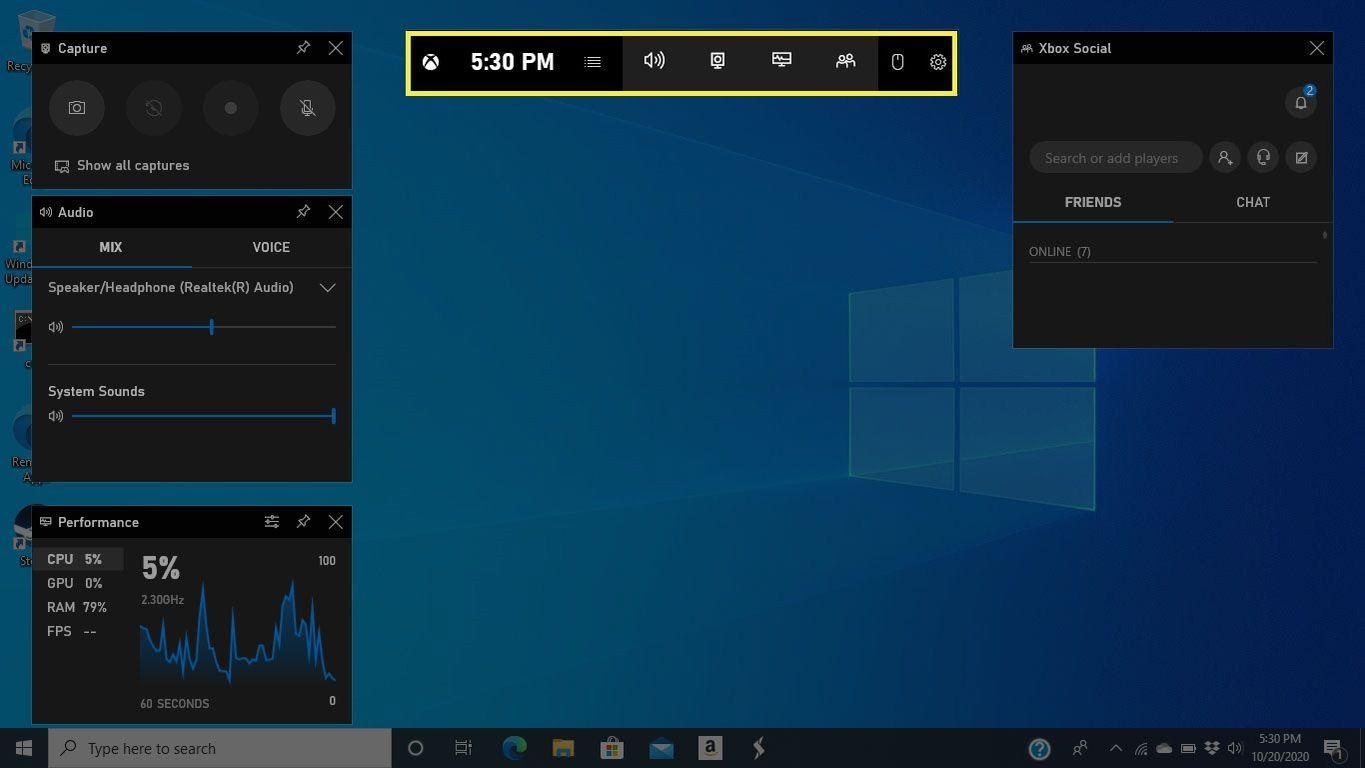This screenshot has height=768, width=1365.
Task: Open the Performance widget from the Game Bar
Action: click(781, 61)
